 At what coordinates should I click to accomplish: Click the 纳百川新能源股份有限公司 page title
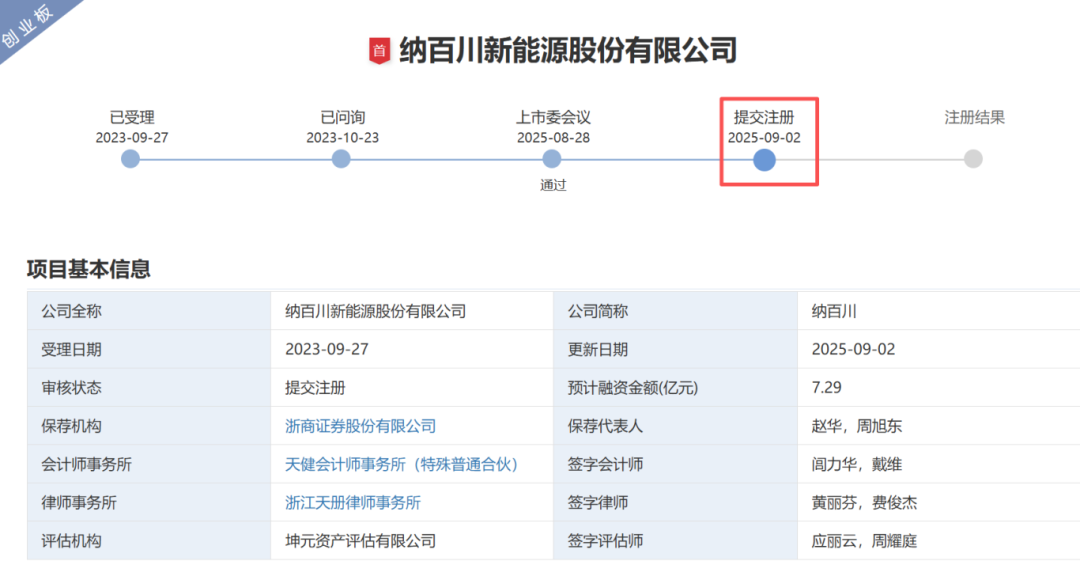[x=567, y=50]
